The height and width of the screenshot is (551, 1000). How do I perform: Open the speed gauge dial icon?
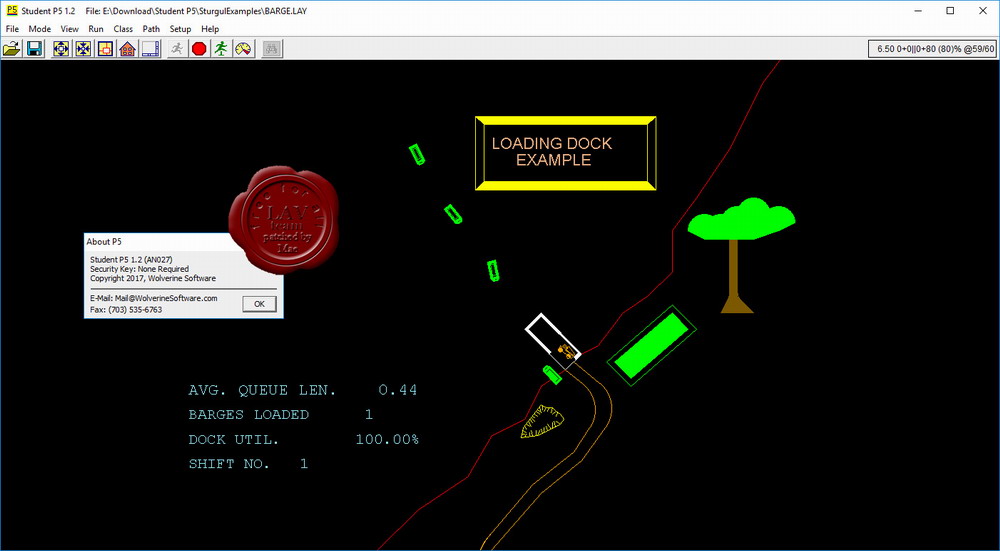click(x=243, y=48)
